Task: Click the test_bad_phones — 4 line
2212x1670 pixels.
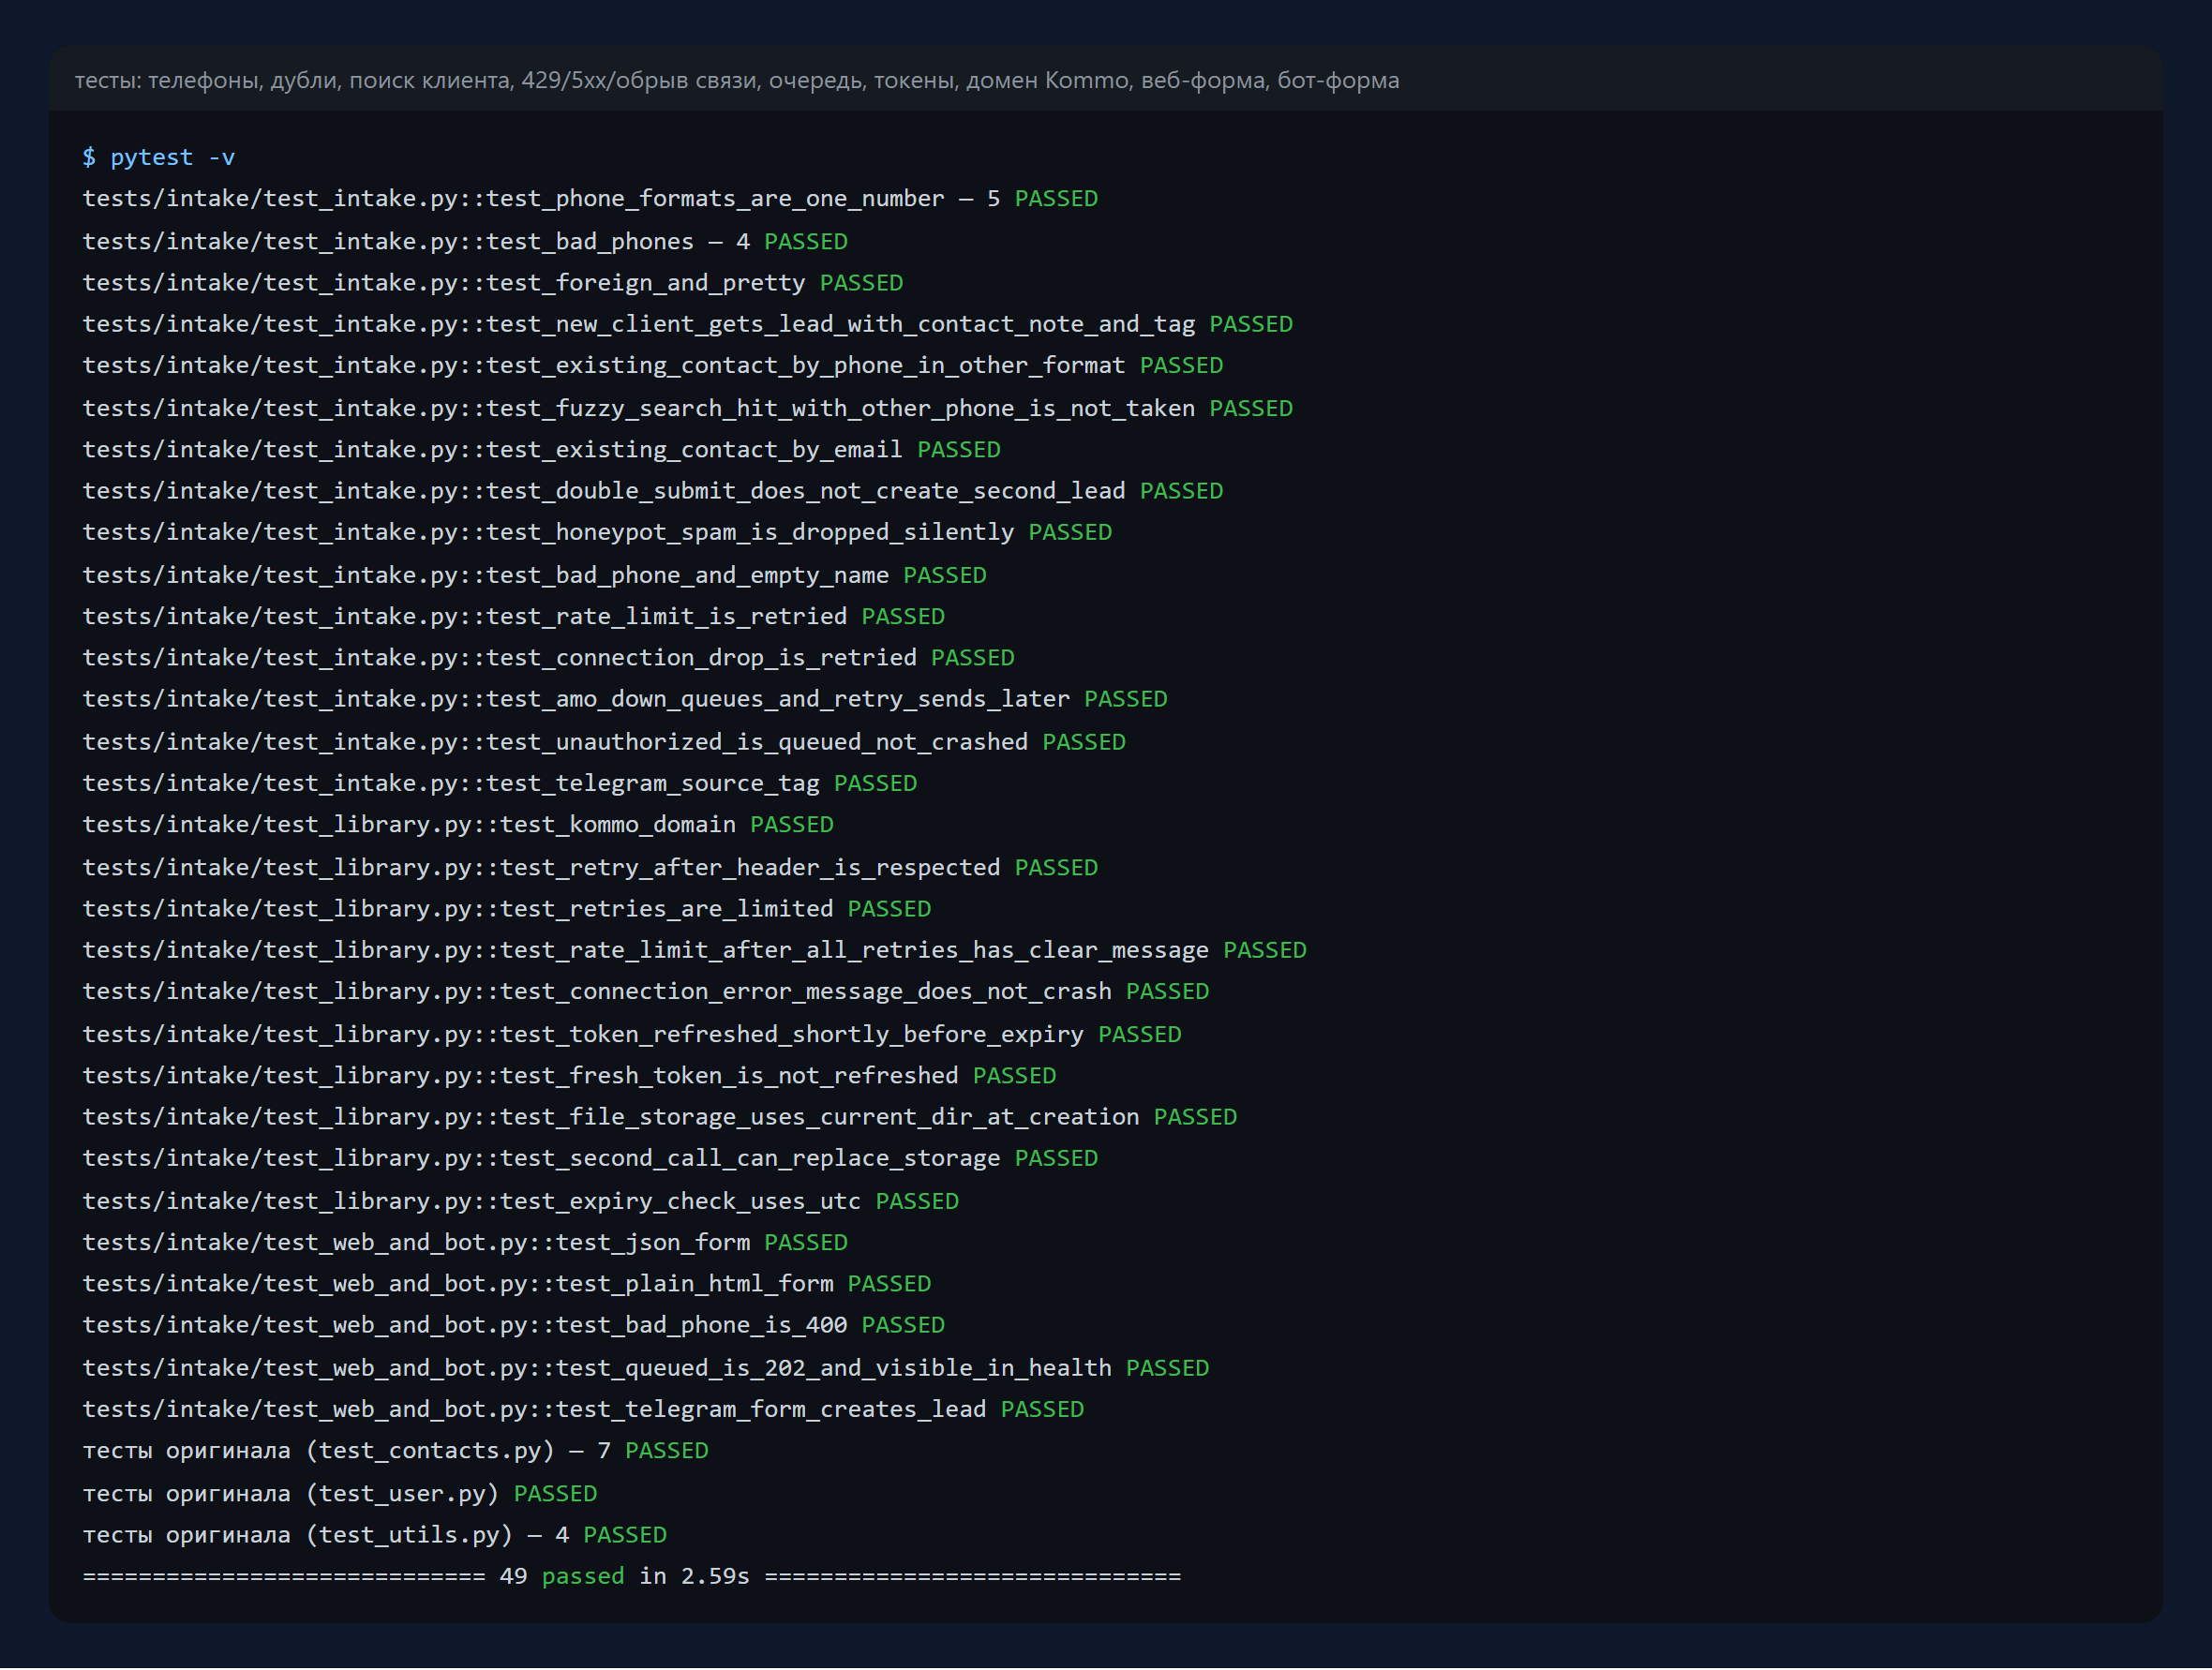Action: tap(465, 241)
